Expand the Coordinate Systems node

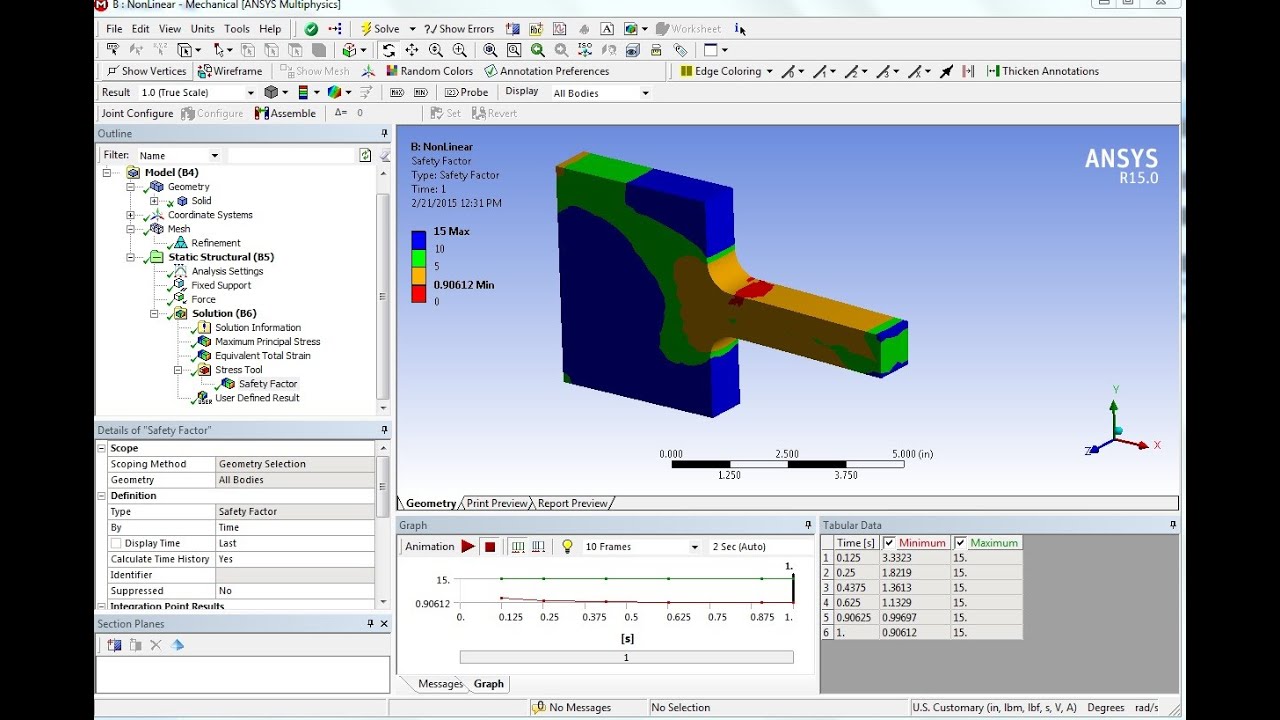point(131,215)
